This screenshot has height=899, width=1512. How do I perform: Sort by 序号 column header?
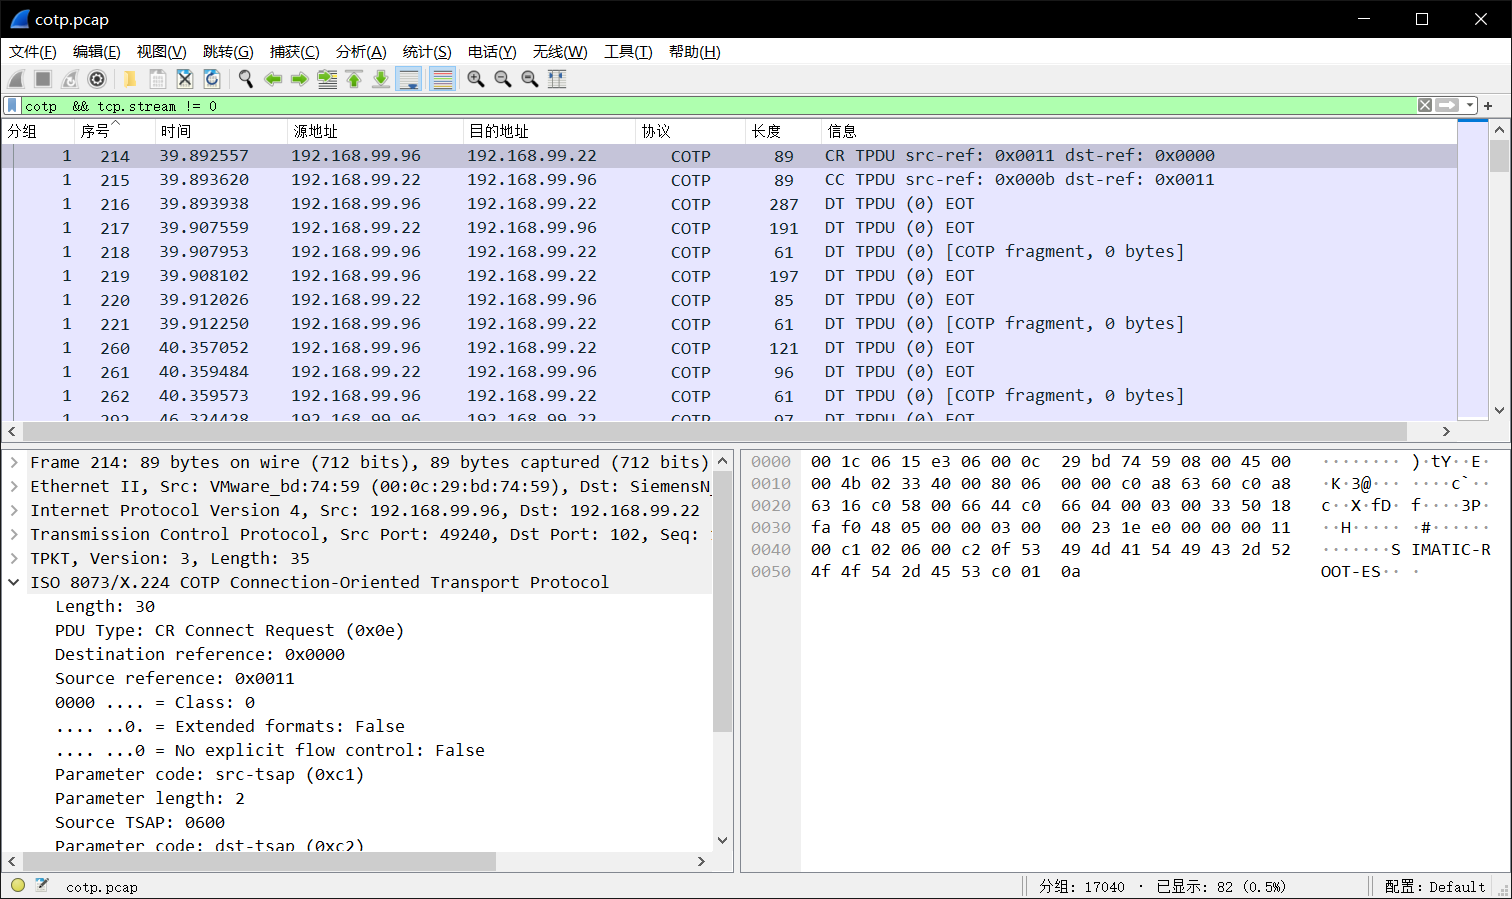pos(114,131)
